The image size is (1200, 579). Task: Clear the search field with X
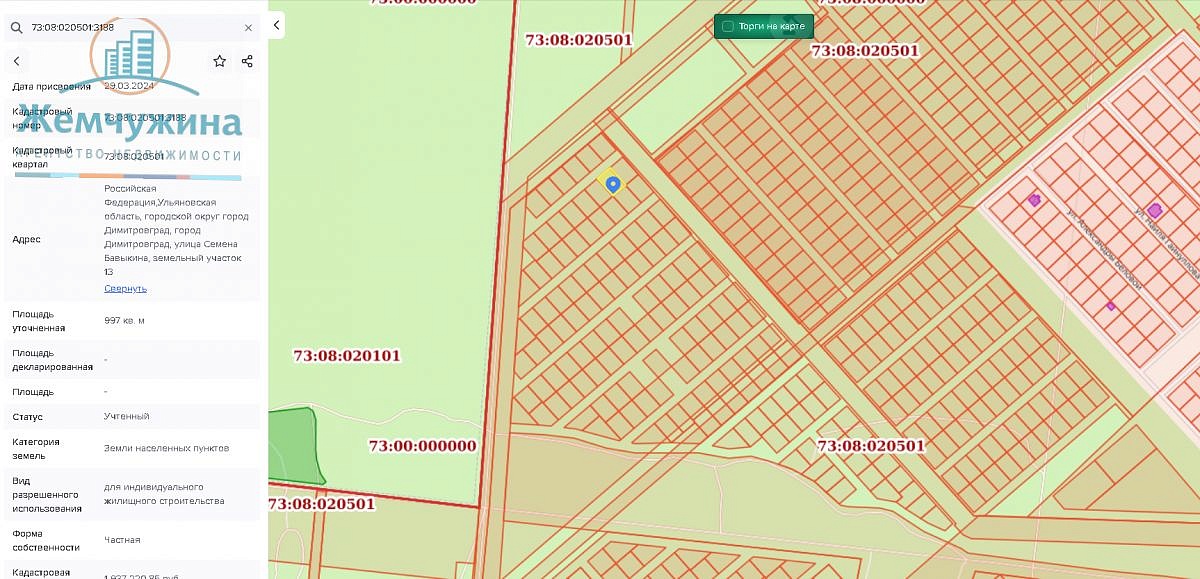pyautogui.click(x=248, y=28)
